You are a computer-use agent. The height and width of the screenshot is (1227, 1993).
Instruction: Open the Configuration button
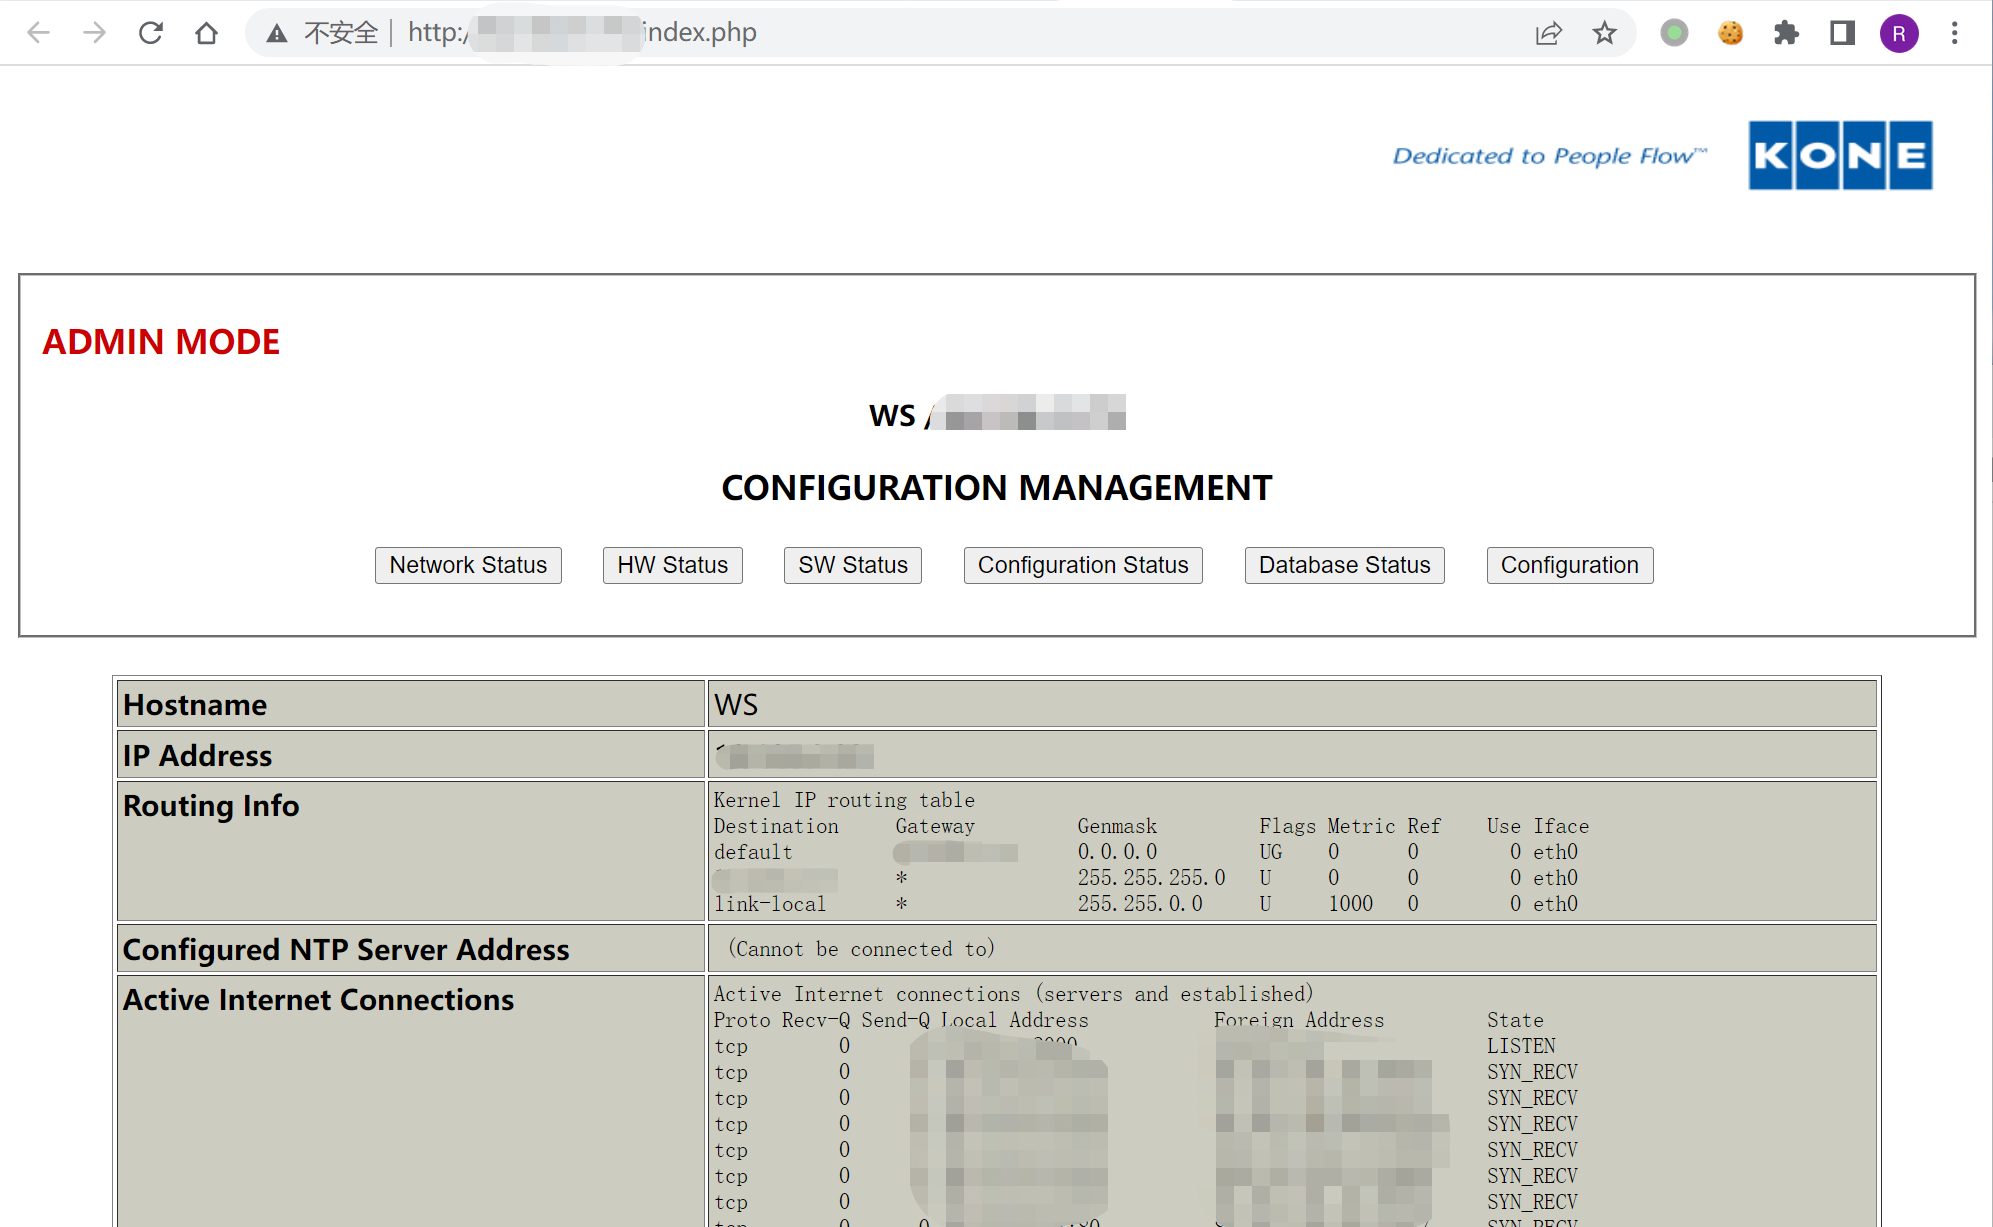[1569, 565]
